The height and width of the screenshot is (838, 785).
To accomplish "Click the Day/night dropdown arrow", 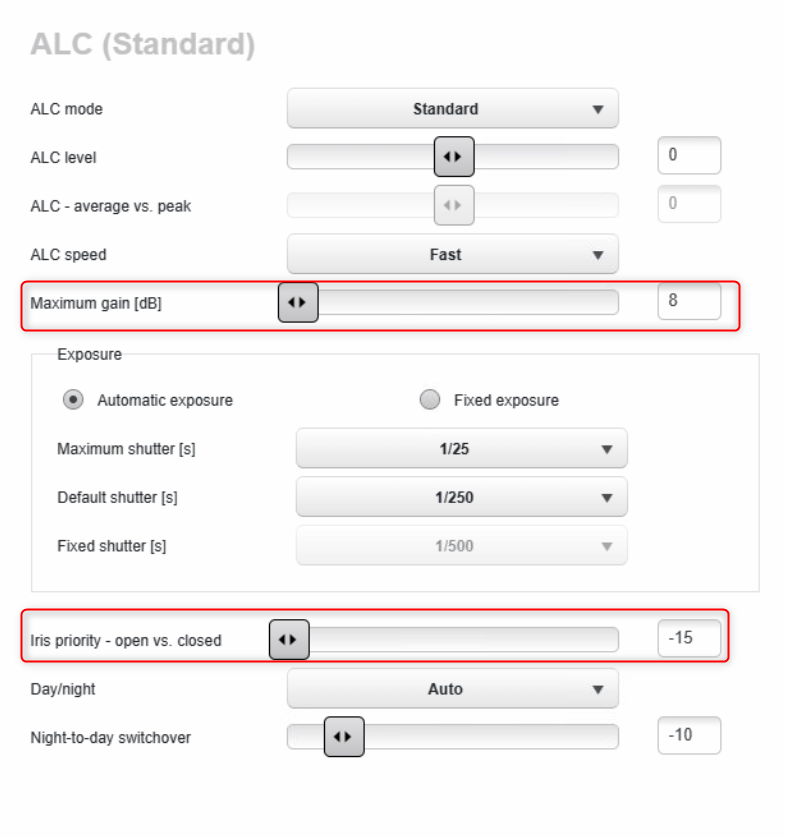I will (598, 689).
